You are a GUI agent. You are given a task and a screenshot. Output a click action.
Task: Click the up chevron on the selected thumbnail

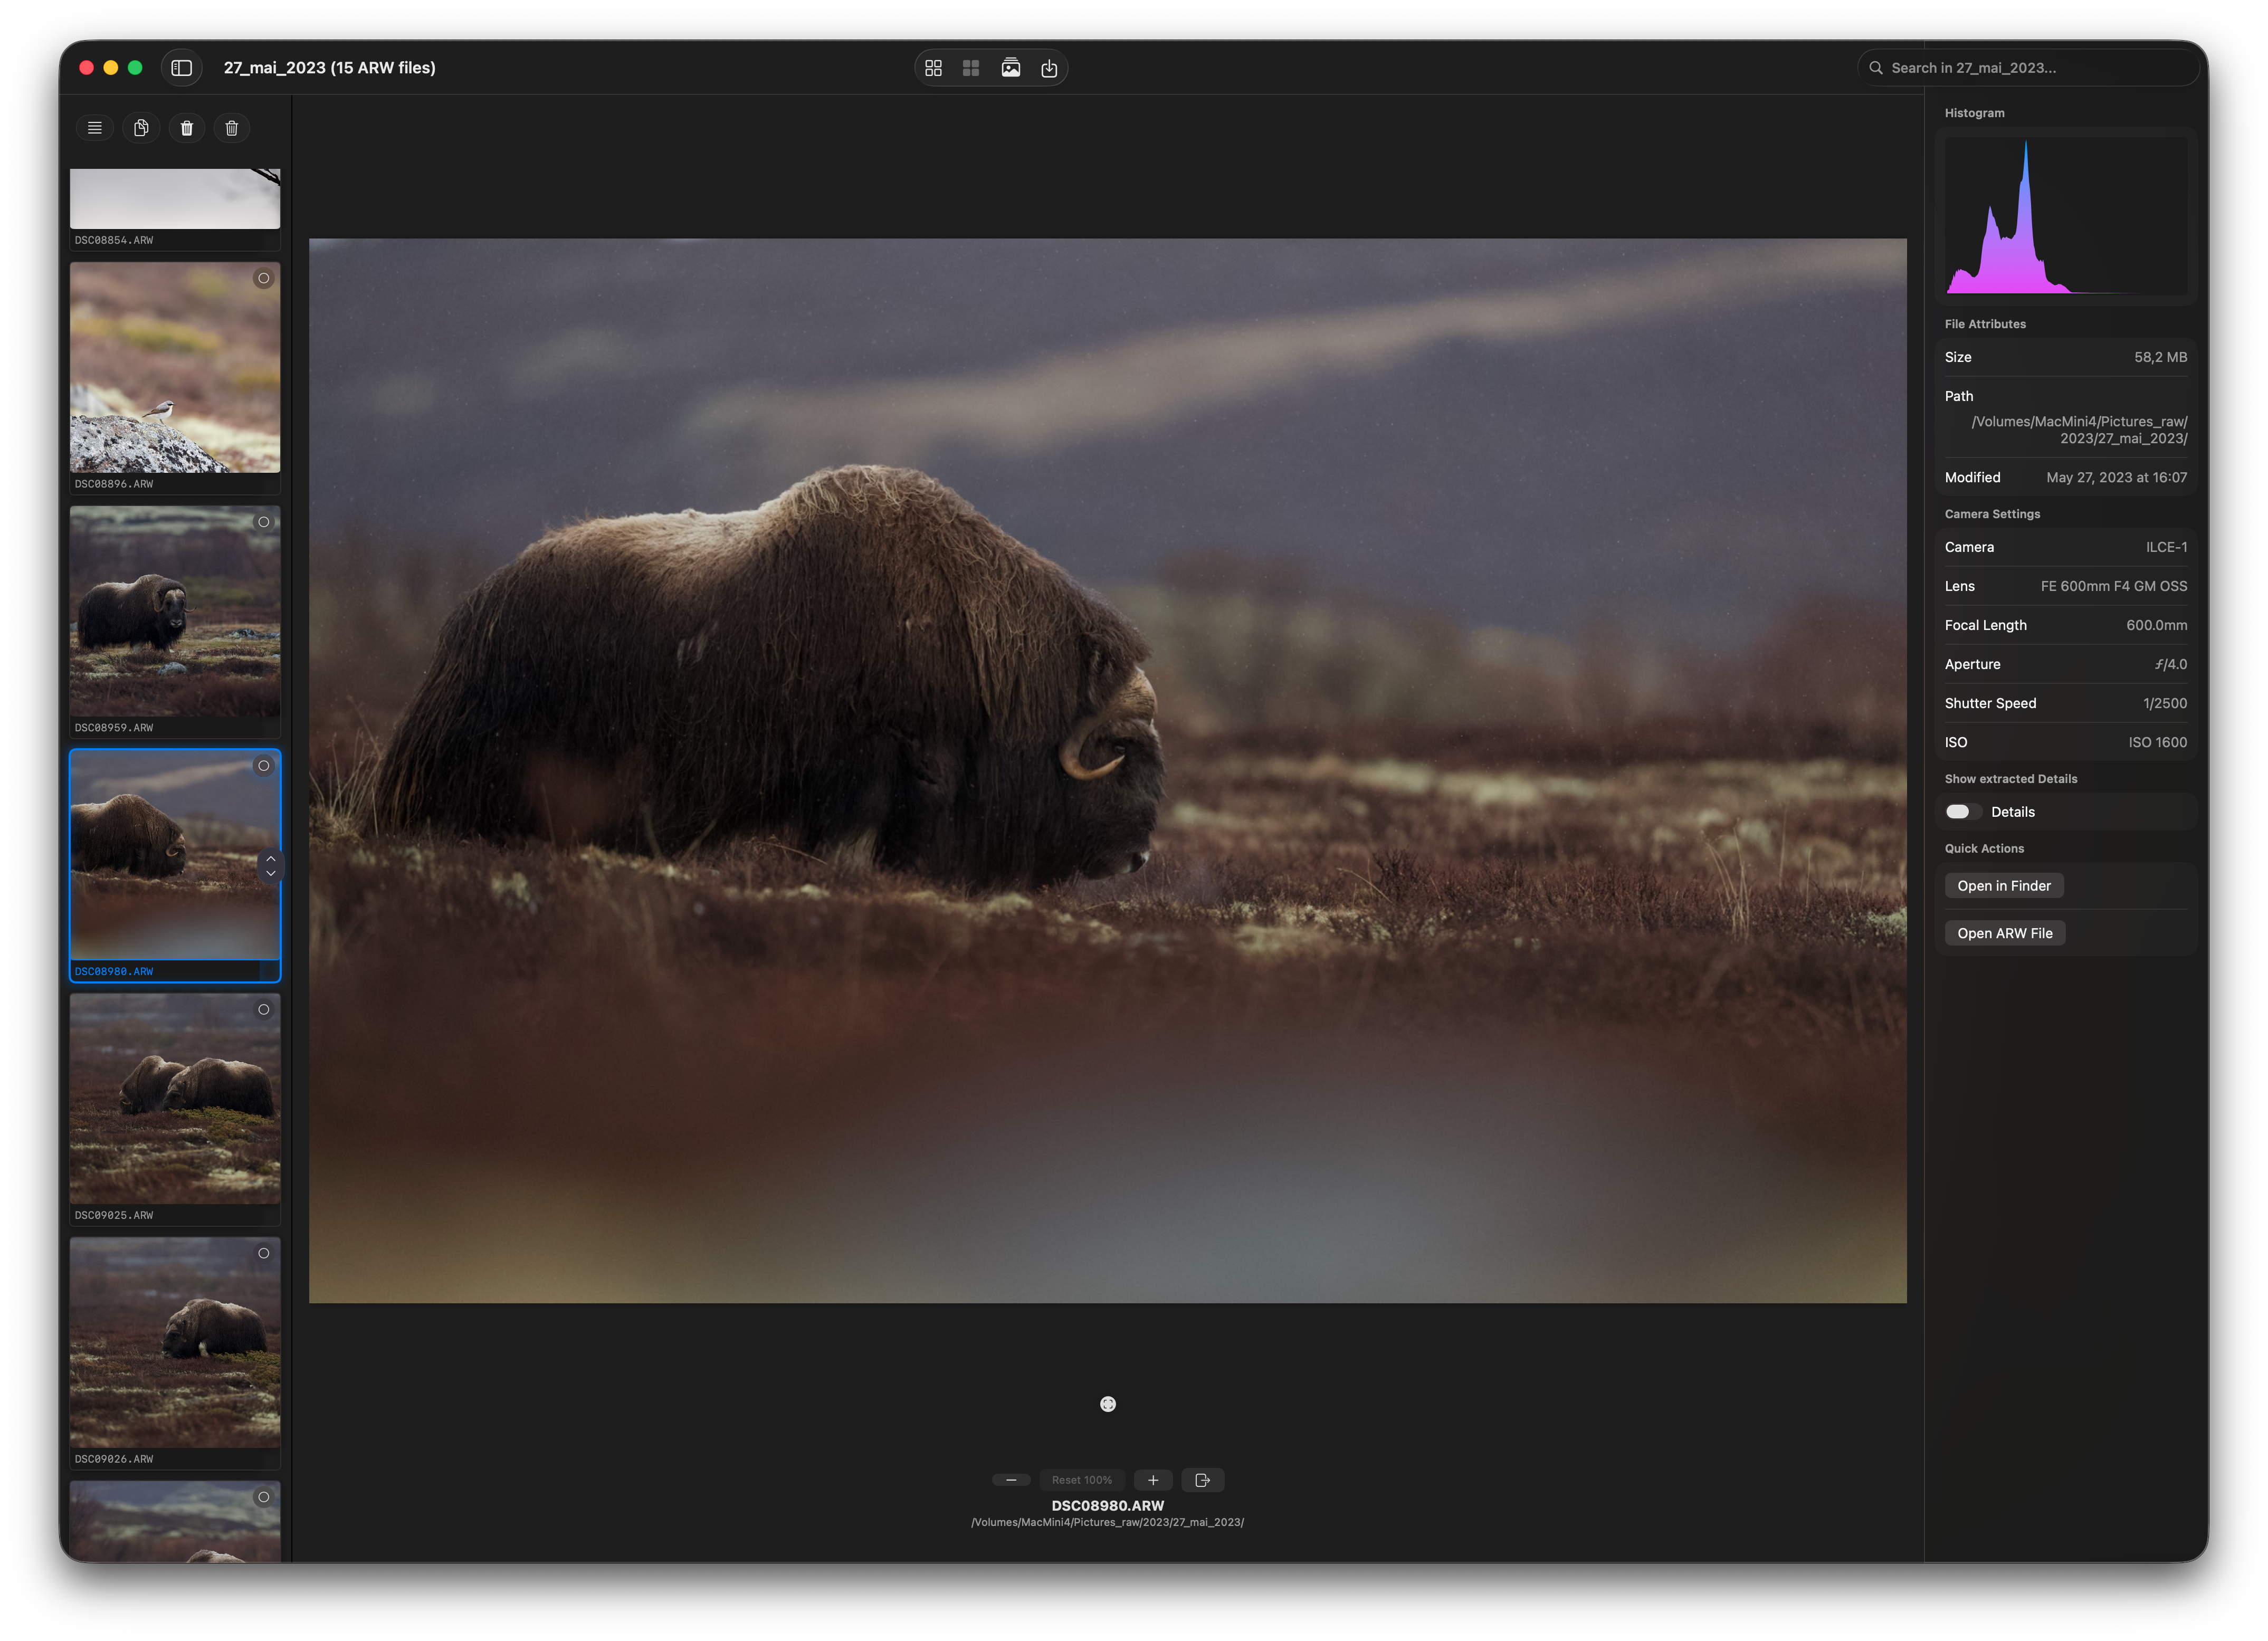(x=271, y=858)
